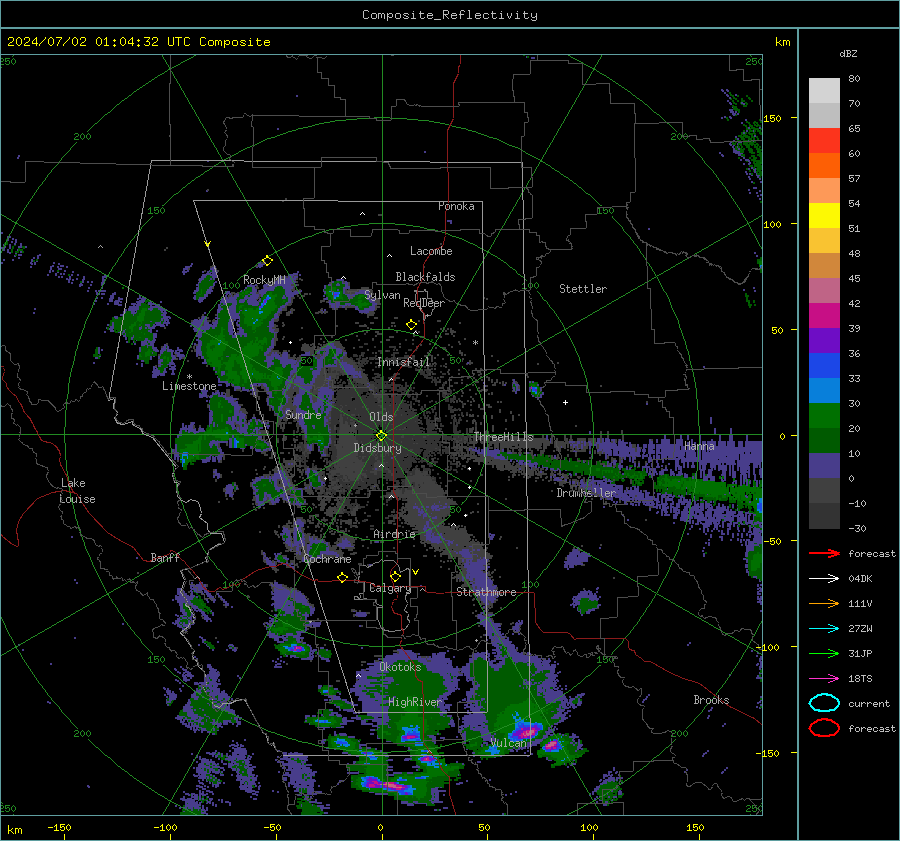Click the Ponoka city label

pos(456,206)
